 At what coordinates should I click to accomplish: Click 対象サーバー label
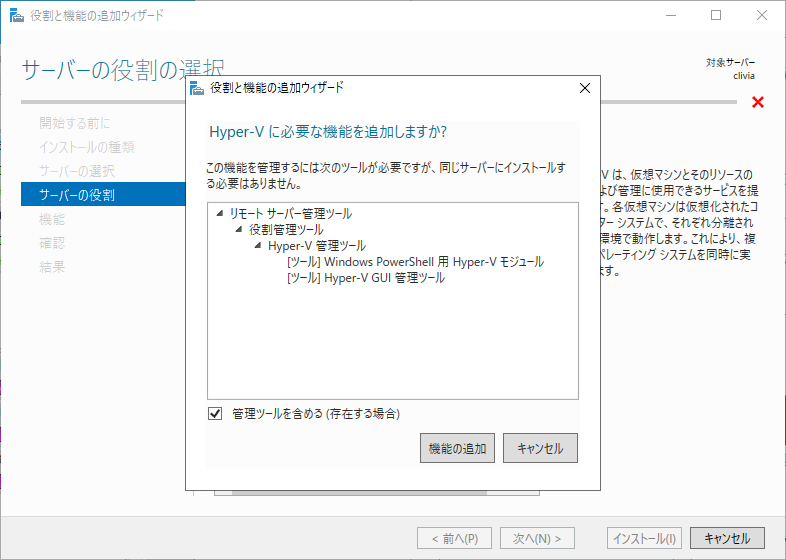730,63
